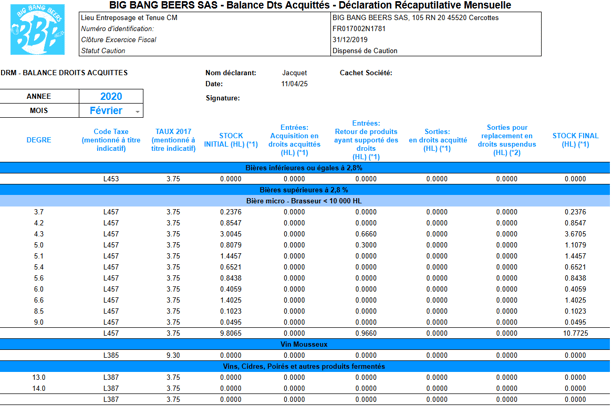Click initial stock value 0.2376
The image size is (612, 413).
tap(231, 212)
